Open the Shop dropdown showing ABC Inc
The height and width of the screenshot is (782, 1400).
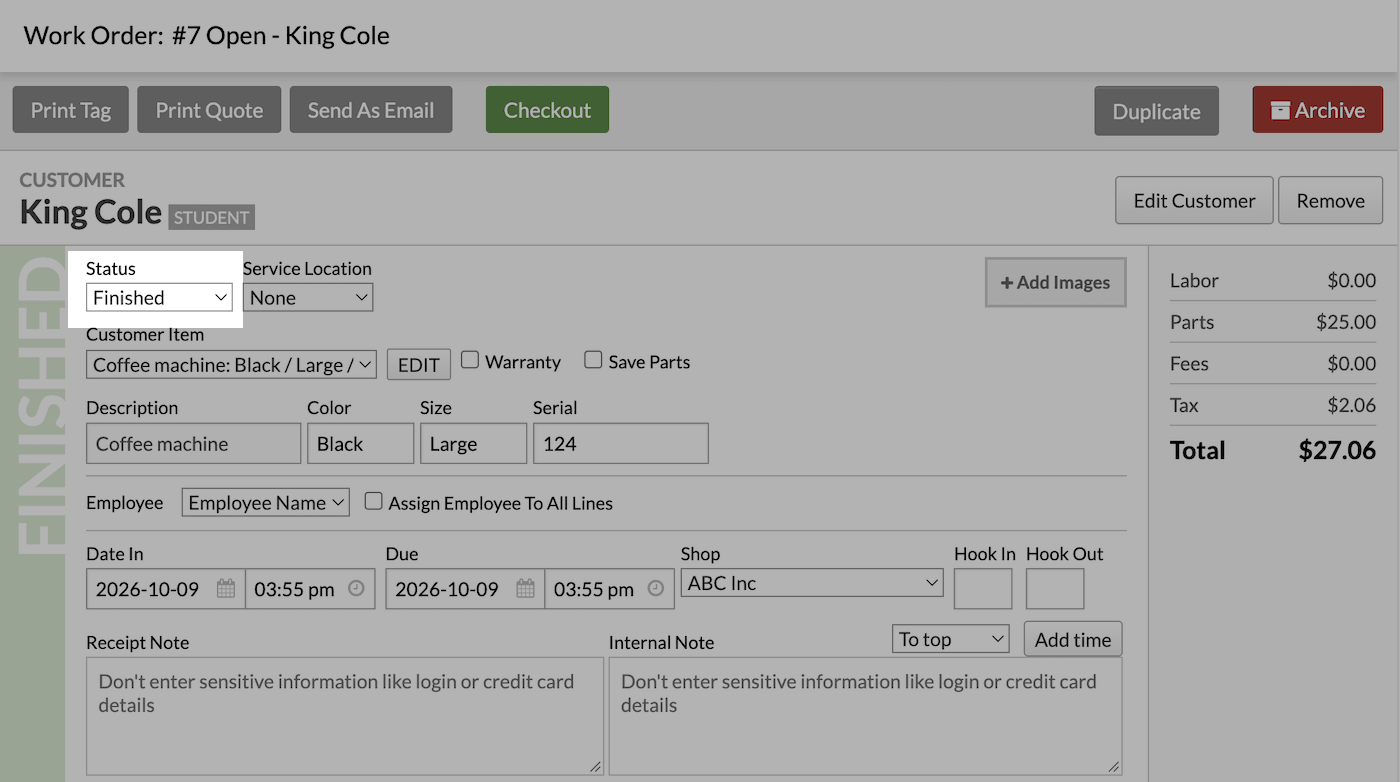812,583
